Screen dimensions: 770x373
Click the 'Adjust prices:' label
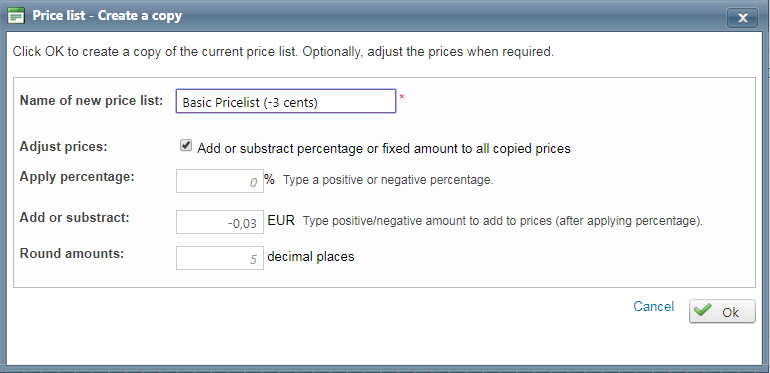coord(63,146)
